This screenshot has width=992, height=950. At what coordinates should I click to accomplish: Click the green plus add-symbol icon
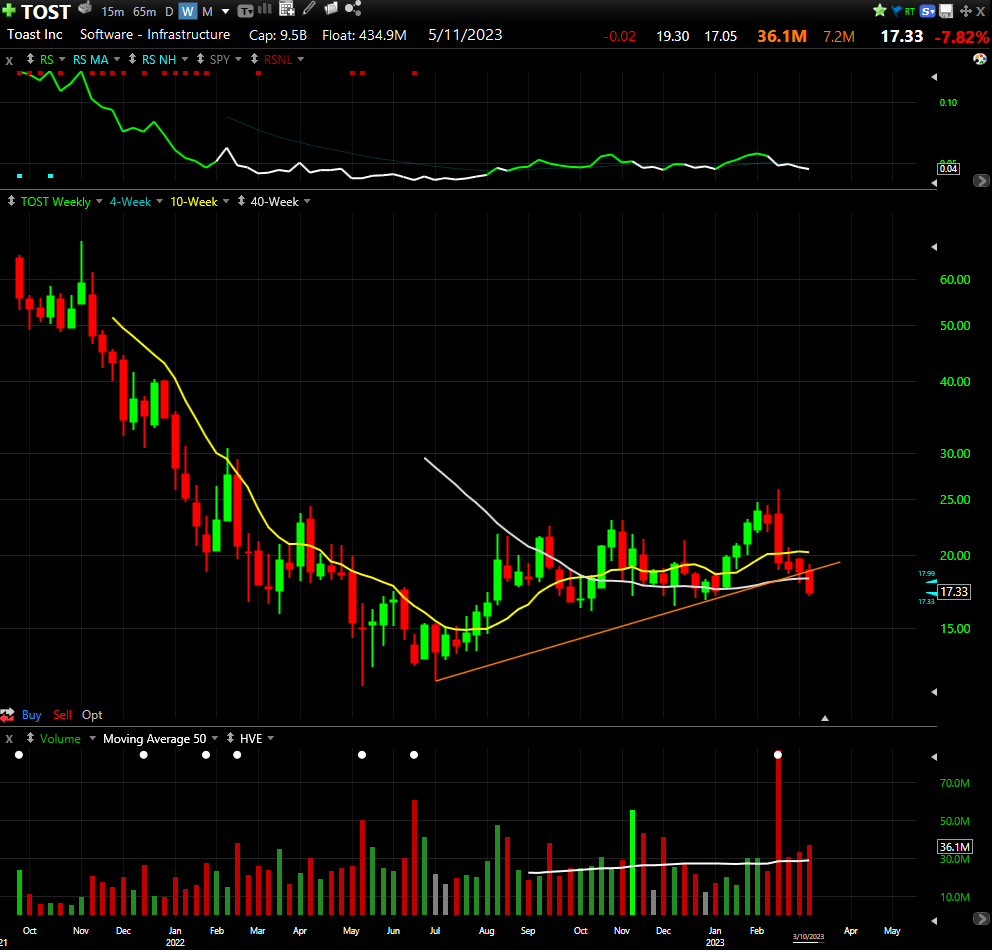pyautogui.click(x=9, y=10)
